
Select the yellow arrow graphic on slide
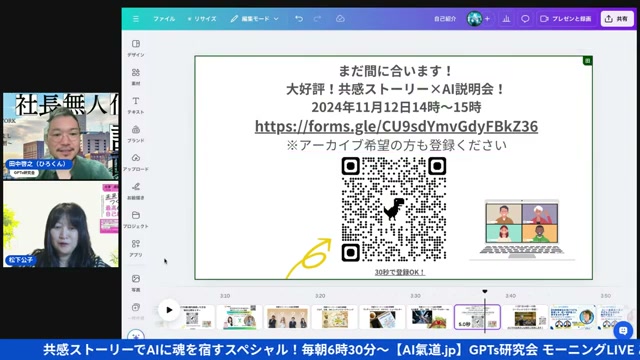[x=309, y=258]
